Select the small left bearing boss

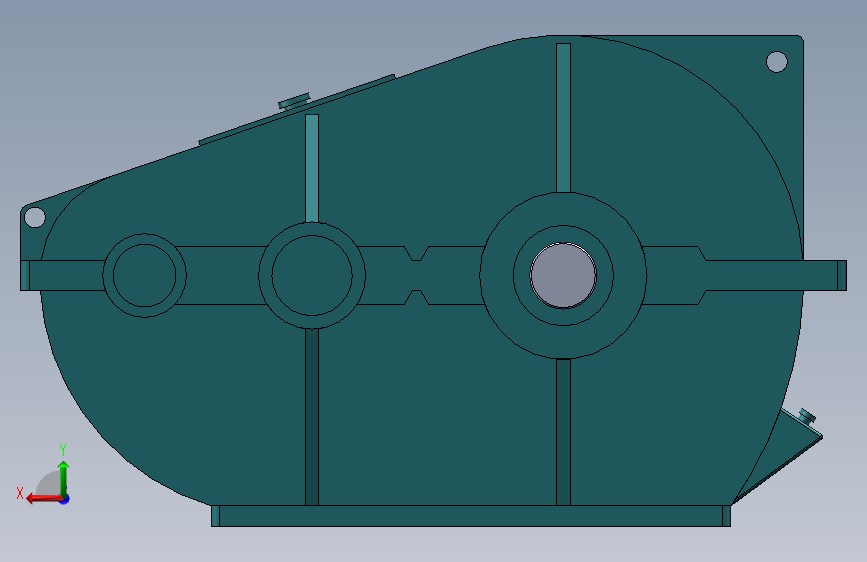pyautogui.click(x=144, y=275)
